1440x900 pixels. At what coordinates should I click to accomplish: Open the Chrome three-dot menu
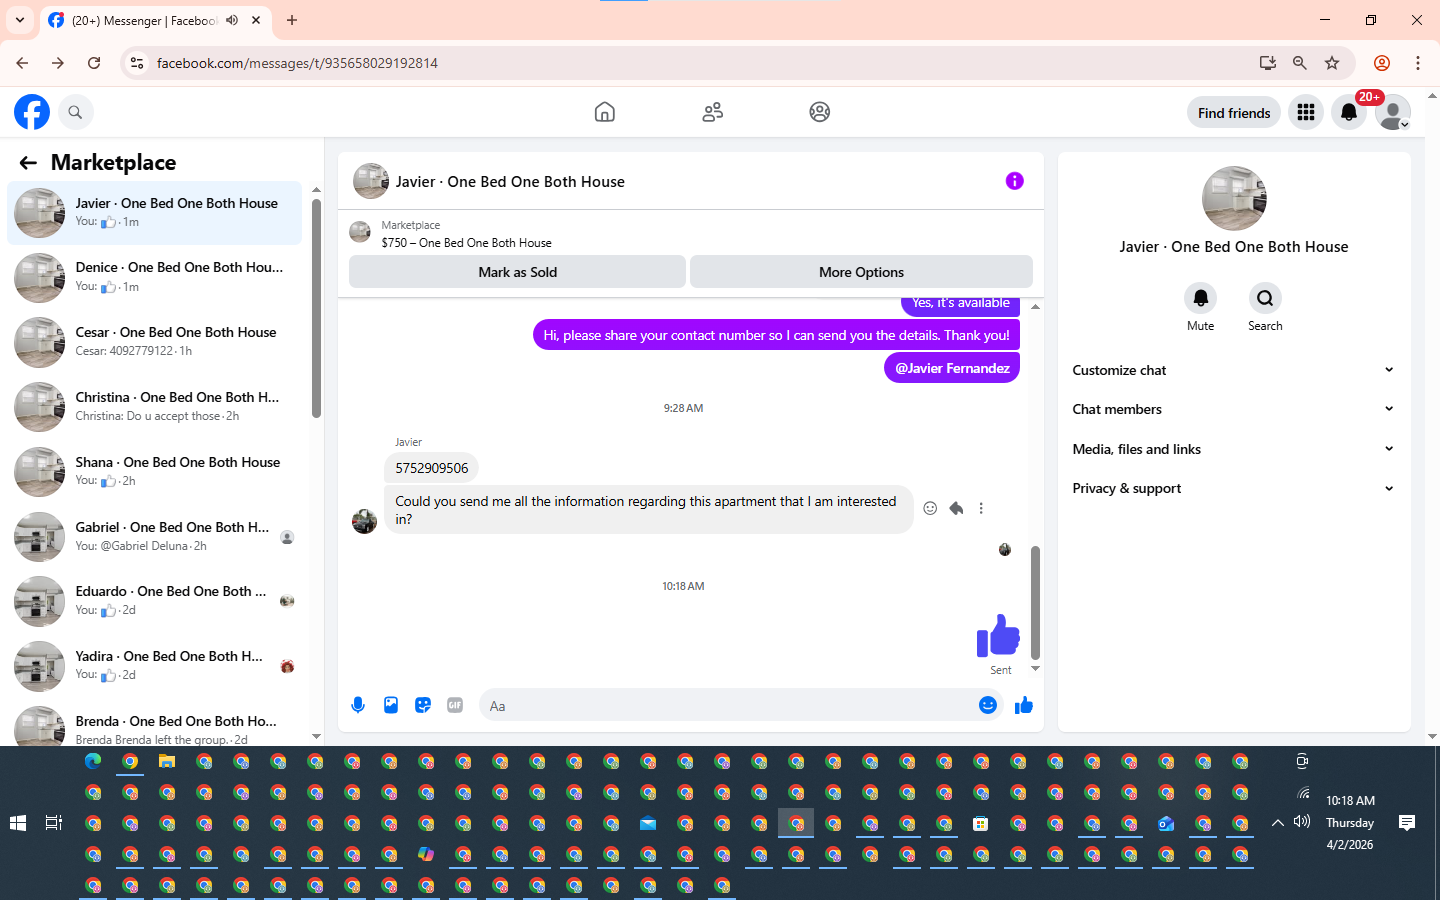(1418, 63)
